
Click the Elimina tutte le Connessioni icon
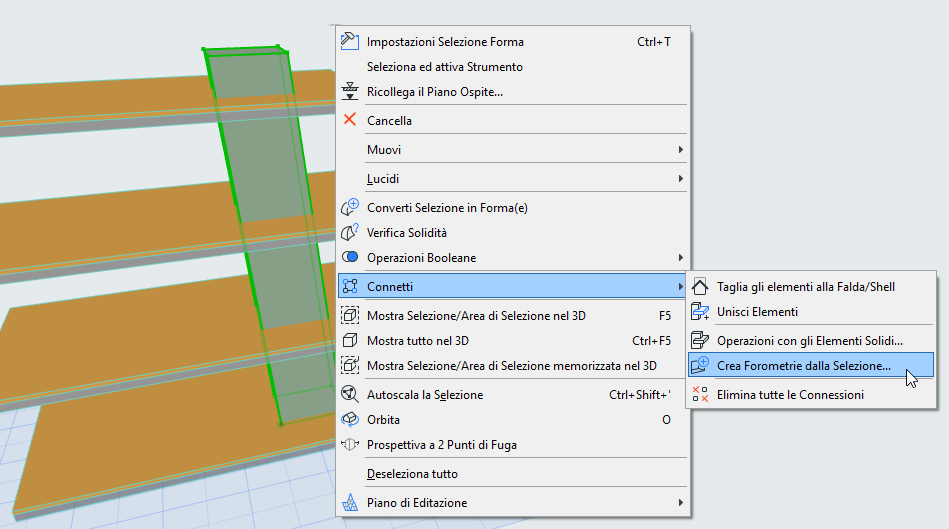(x=700, y=394)
